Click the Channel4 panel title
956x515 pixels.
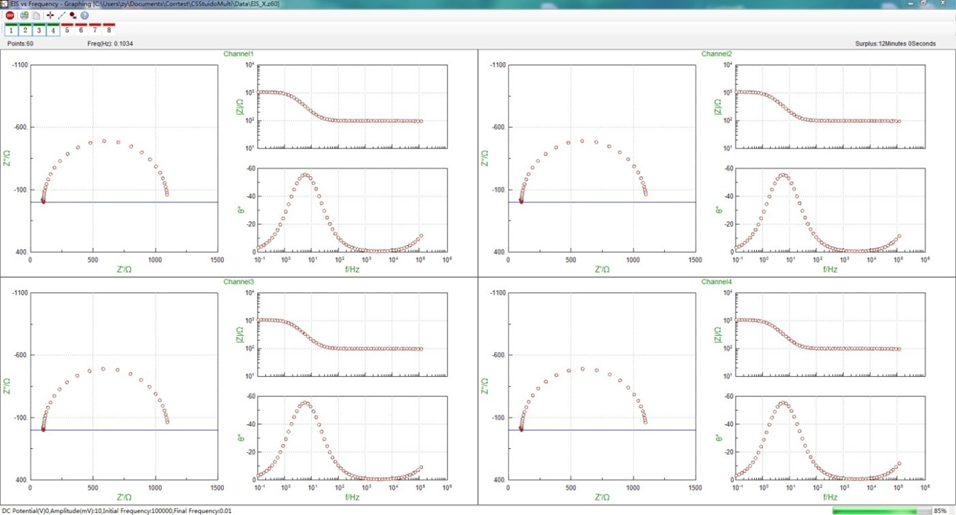[716, 282]
